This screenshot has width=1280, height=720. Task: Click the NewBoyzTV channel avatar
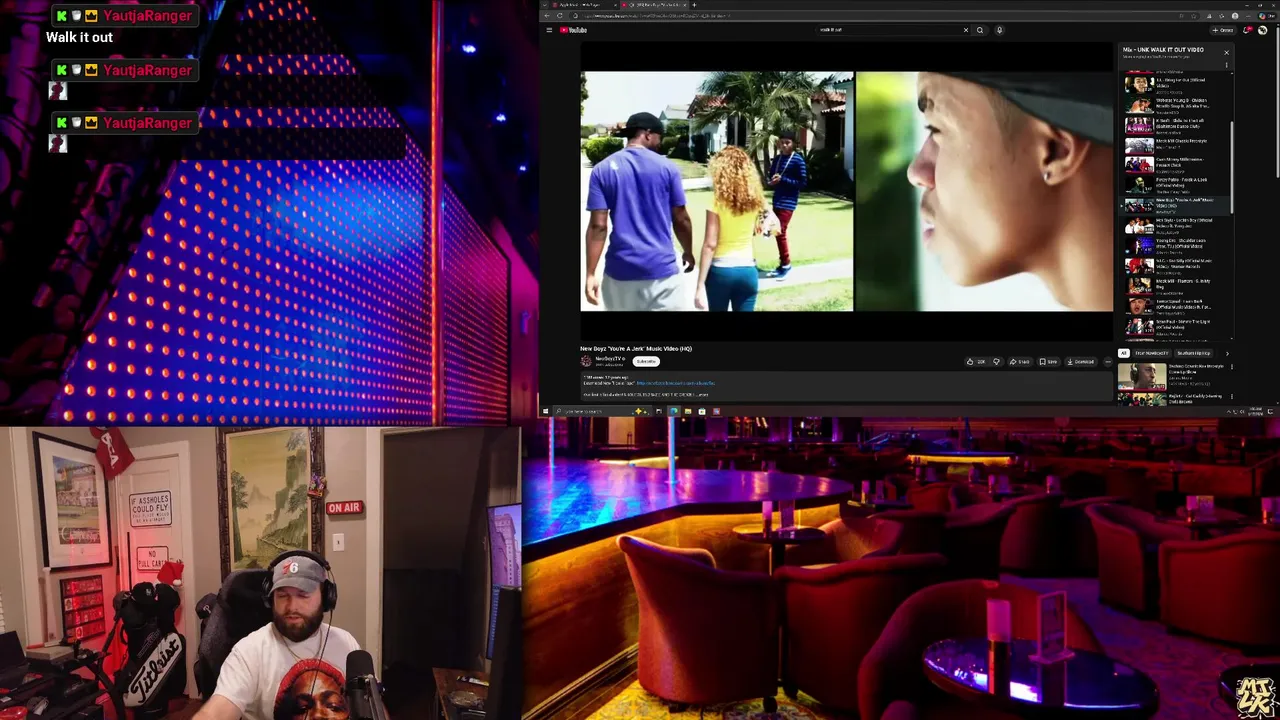pos(586,361)
